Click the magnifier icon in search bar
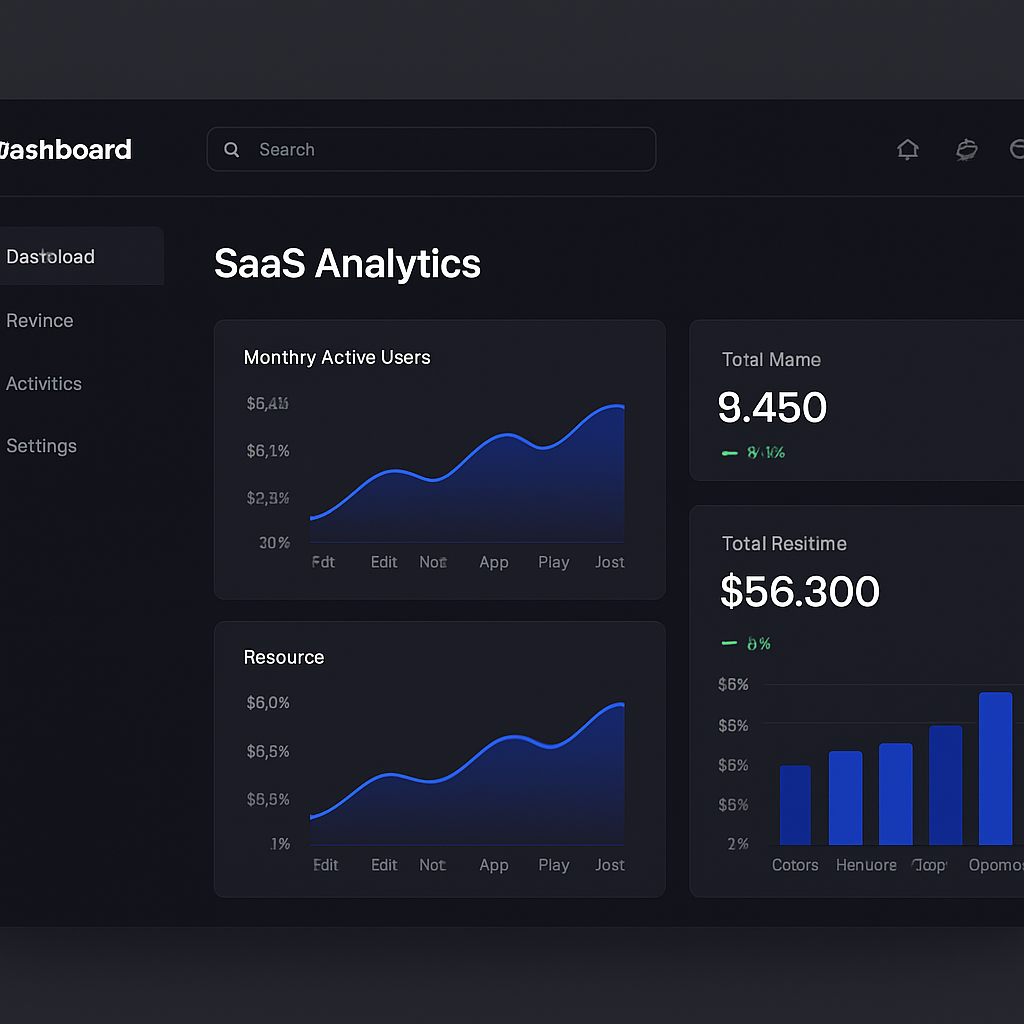 click(231, 150)
